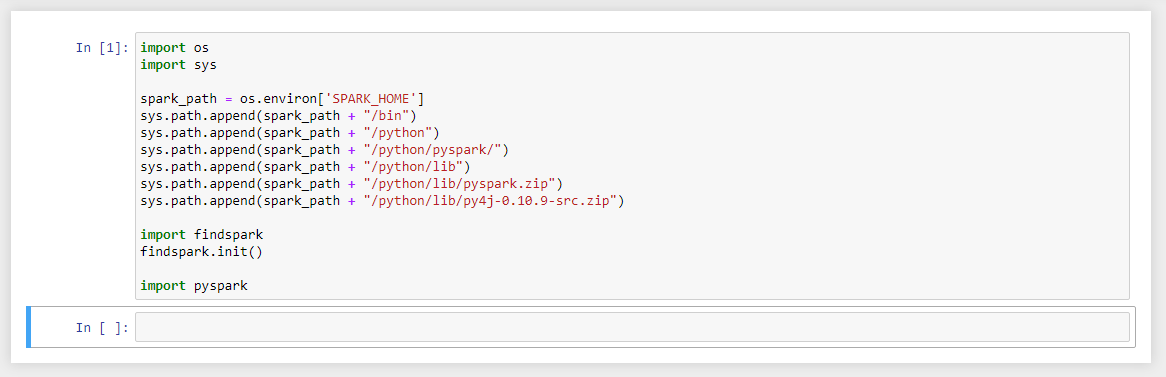Screen dimensions: 1166x377
Task: Click the blank line above 'import findspark'
Action: click(632, 219)
